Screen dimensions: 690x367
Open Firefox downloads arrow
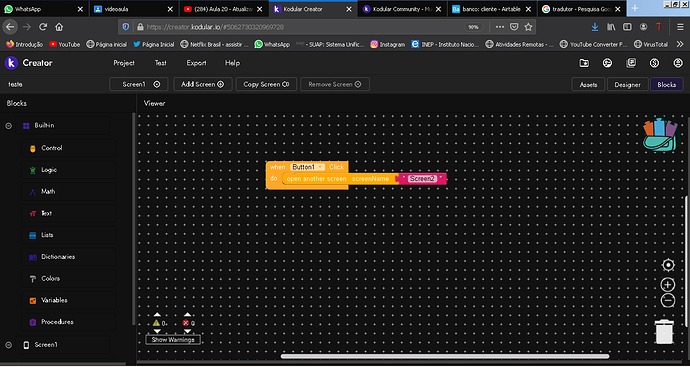point(595,27)
